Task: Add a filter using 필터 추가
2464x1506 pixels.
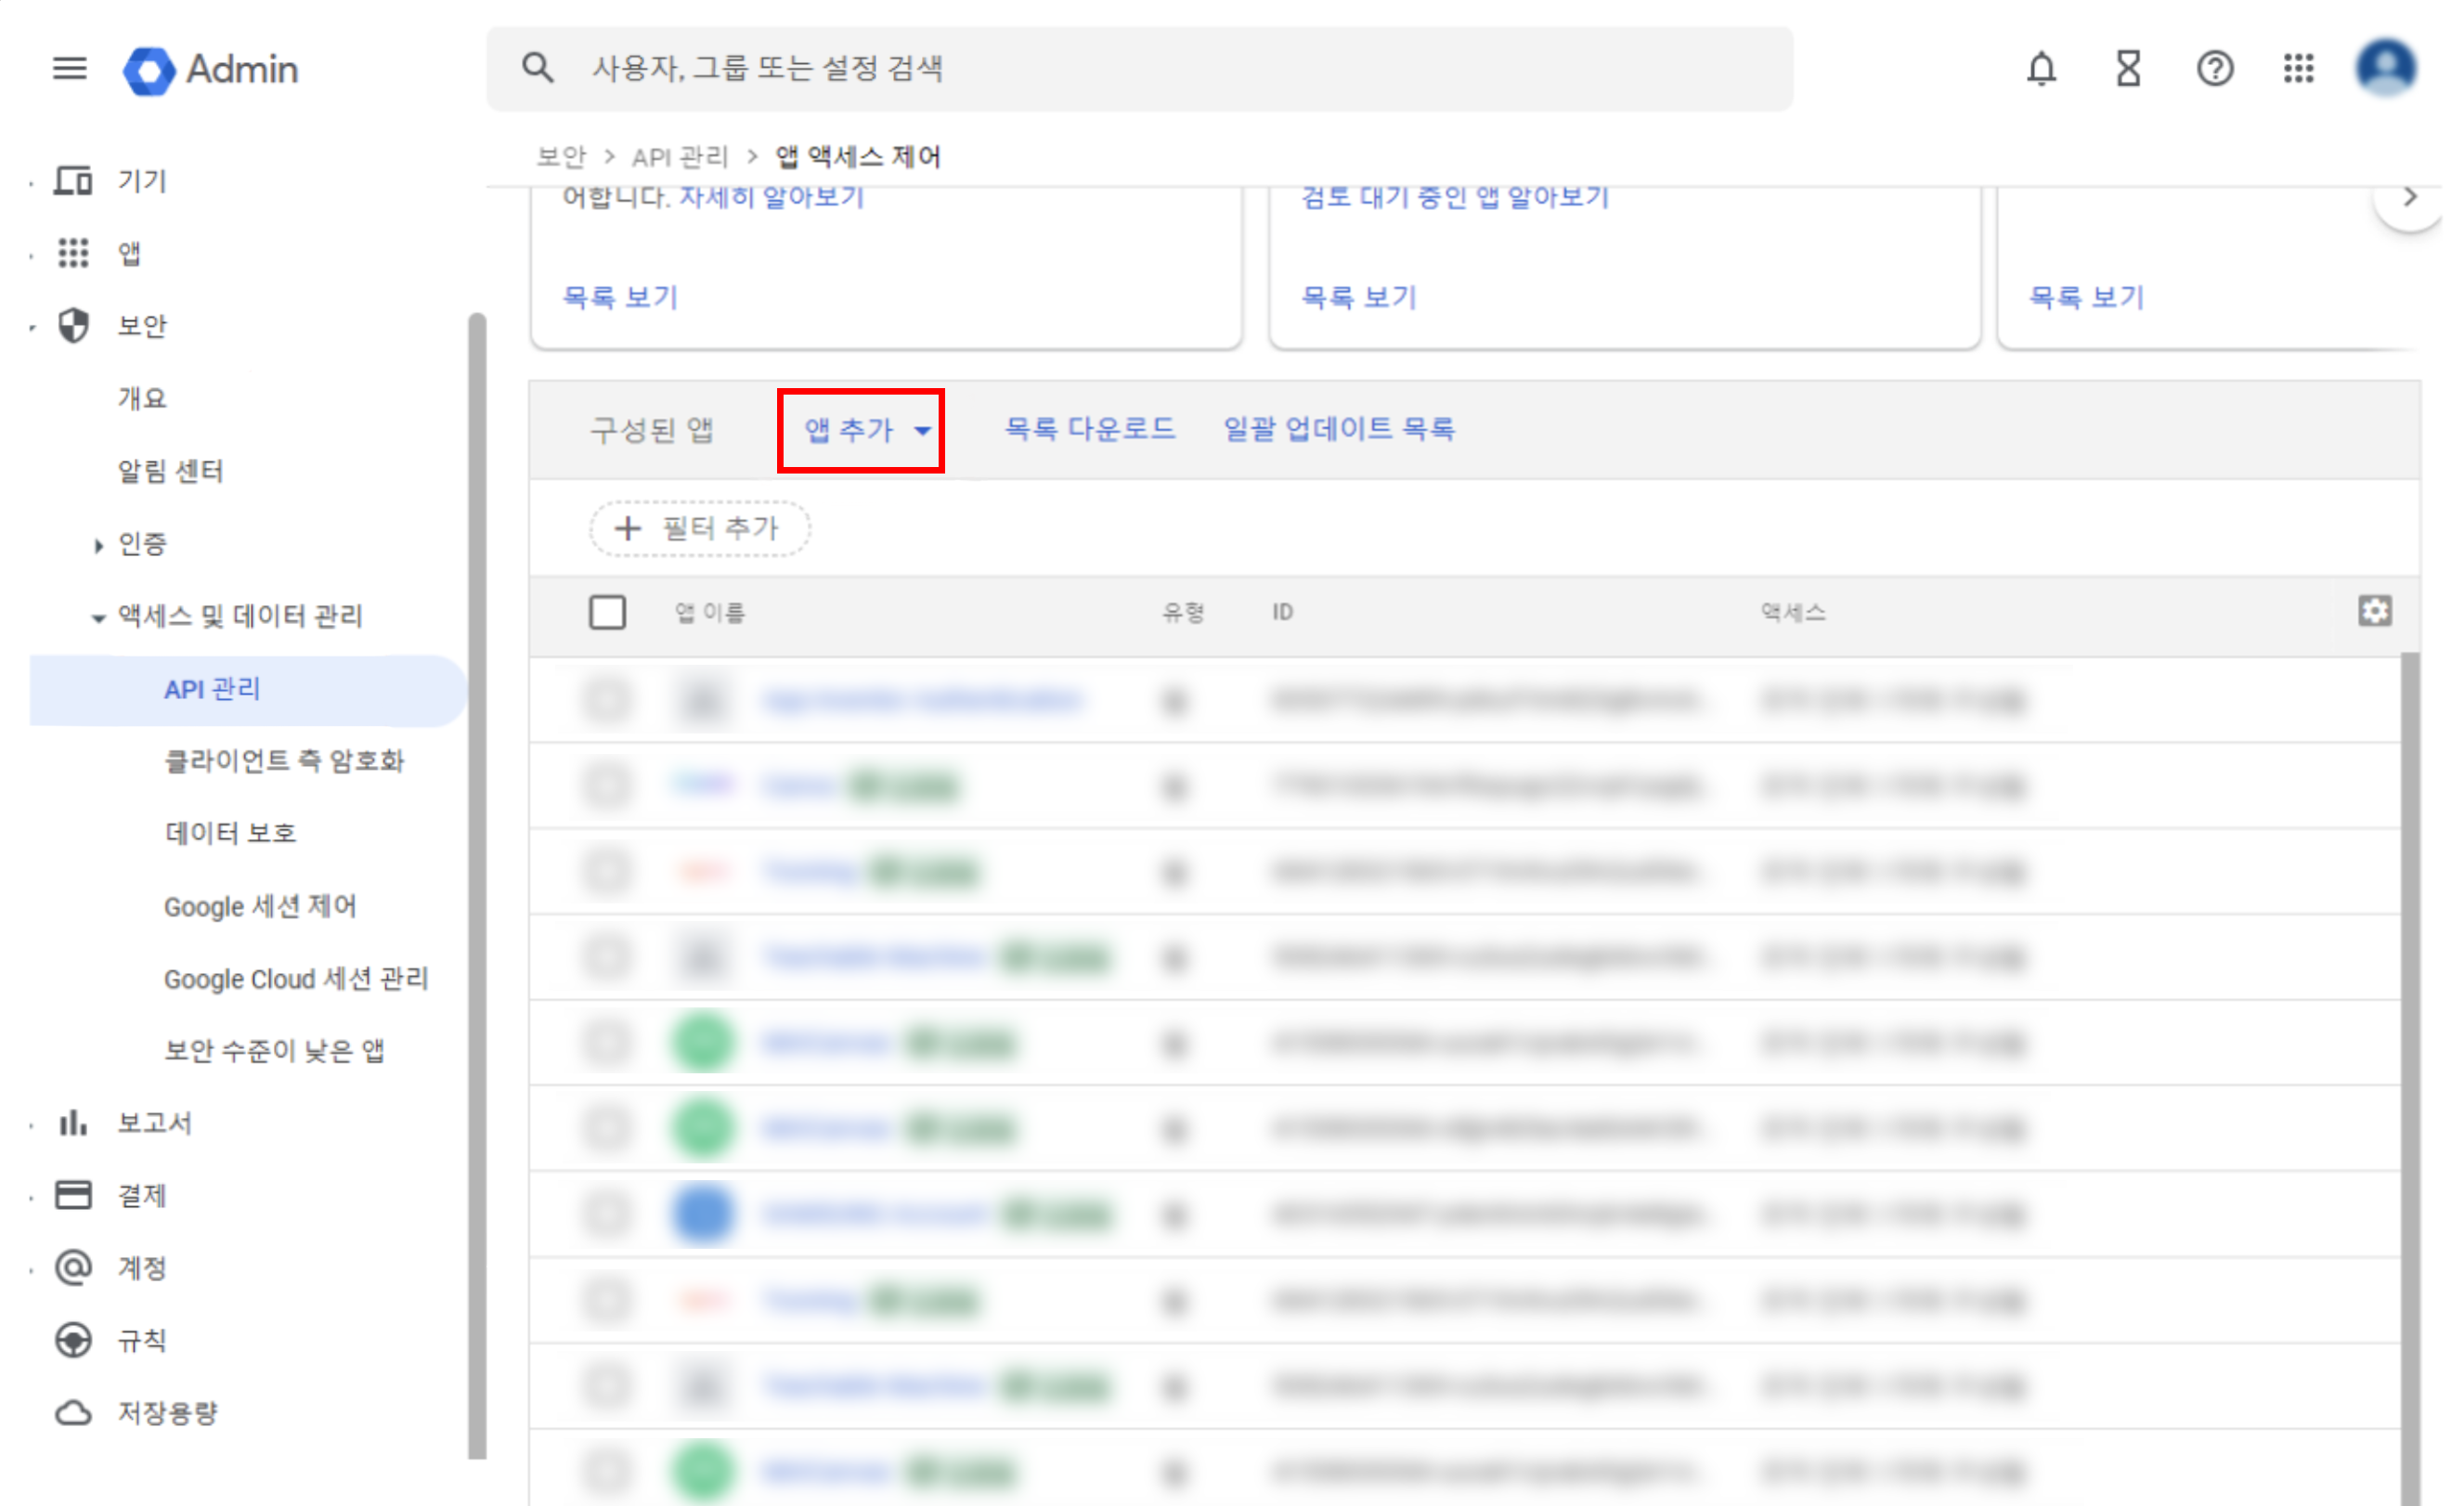Action: pyautogui.click(x=698, y=528)
